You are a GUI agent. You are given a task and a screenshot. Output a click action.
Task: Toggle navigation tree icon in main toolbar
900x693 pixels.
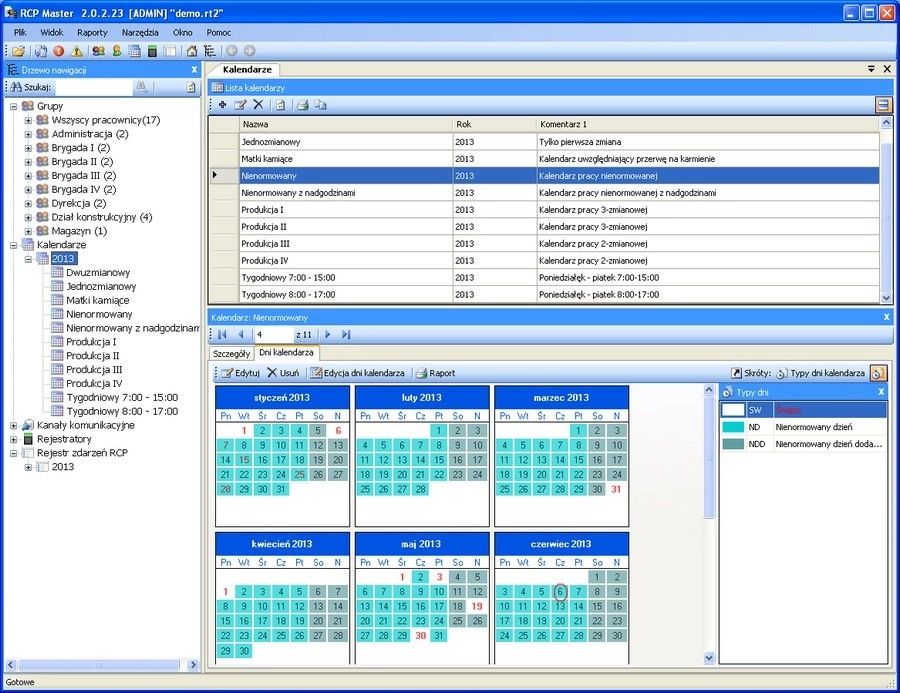210,51
